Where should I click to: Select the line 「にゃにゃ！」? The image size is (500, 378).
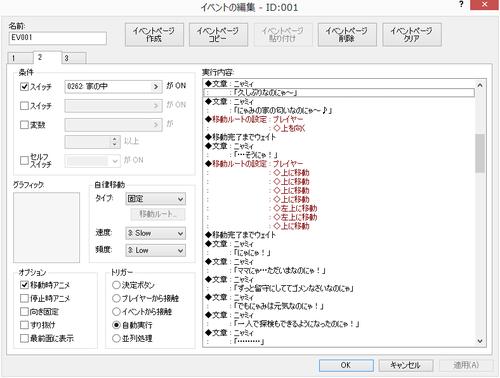click(x=339, y=253)
